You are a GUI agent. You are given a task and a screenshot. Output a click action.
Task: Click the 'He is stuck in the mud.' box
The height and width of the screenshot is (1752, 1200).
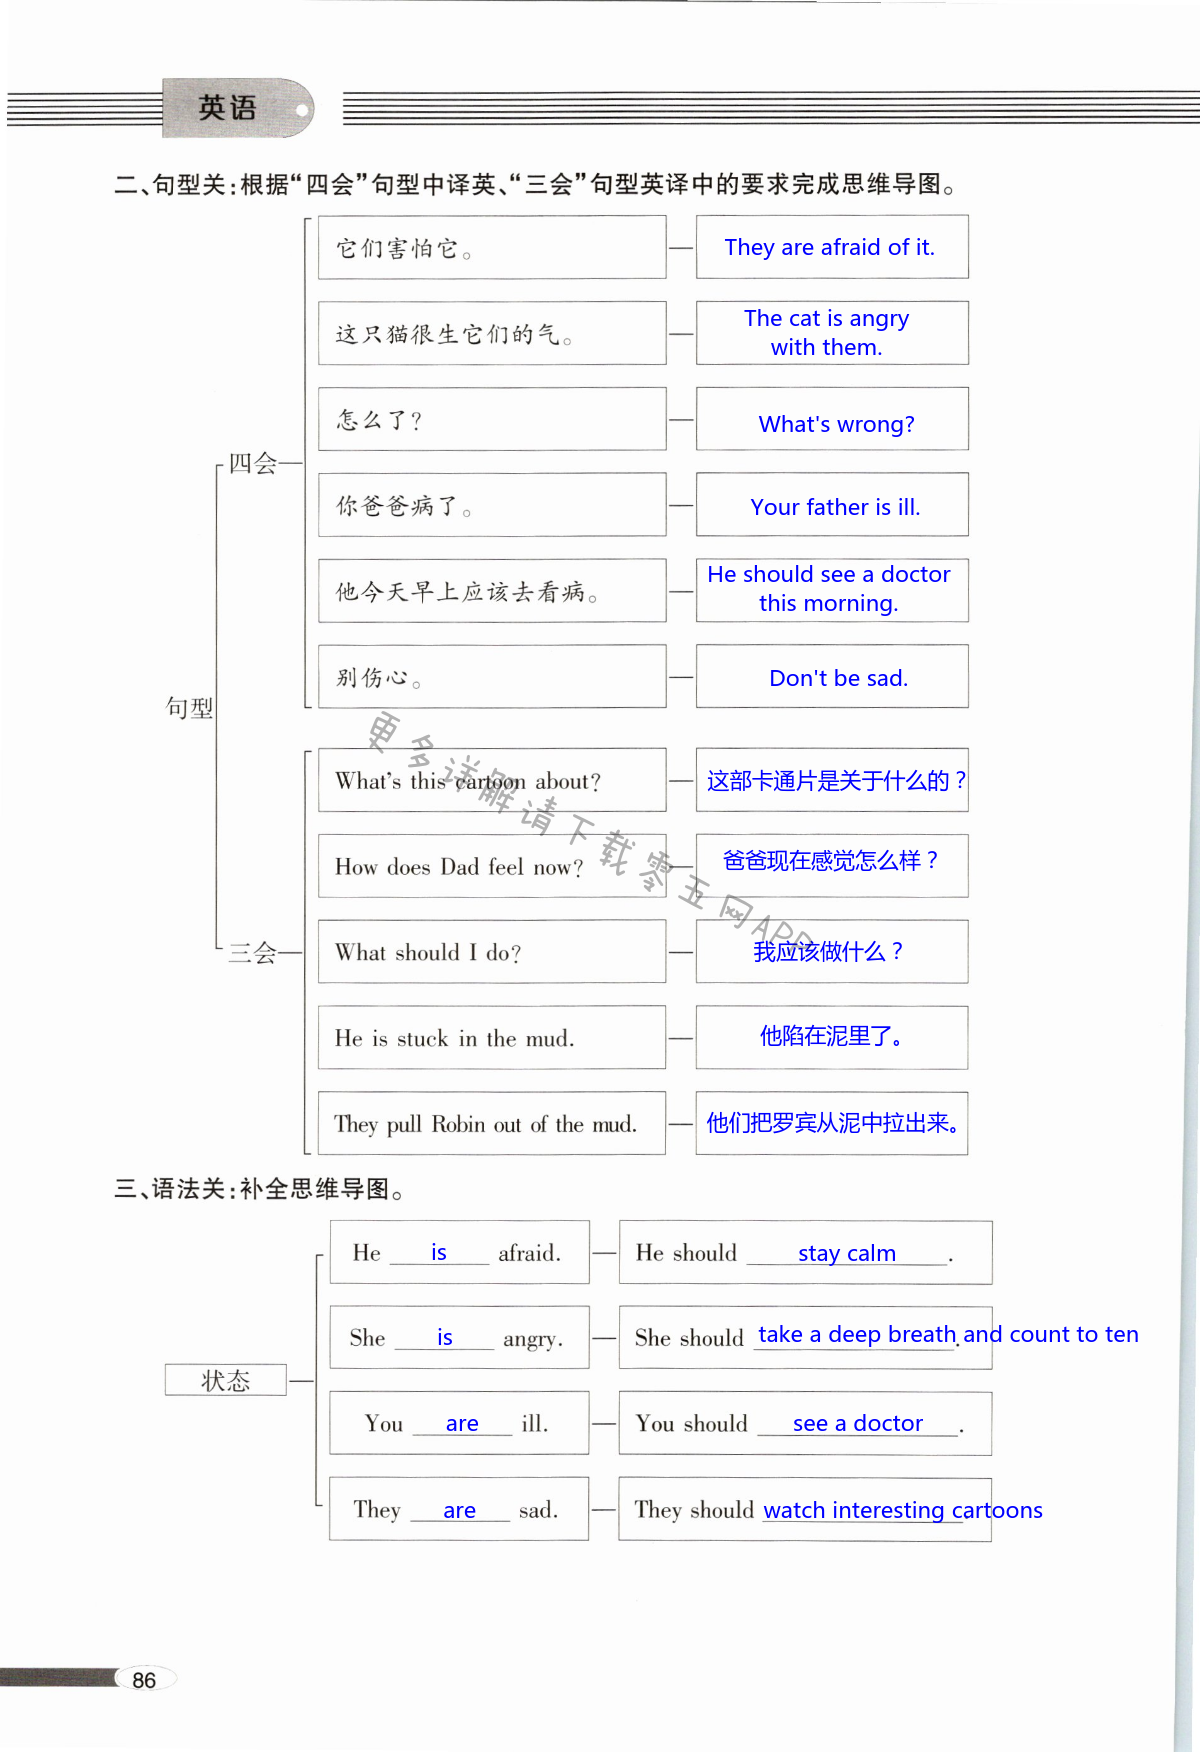pos(491,1038)
